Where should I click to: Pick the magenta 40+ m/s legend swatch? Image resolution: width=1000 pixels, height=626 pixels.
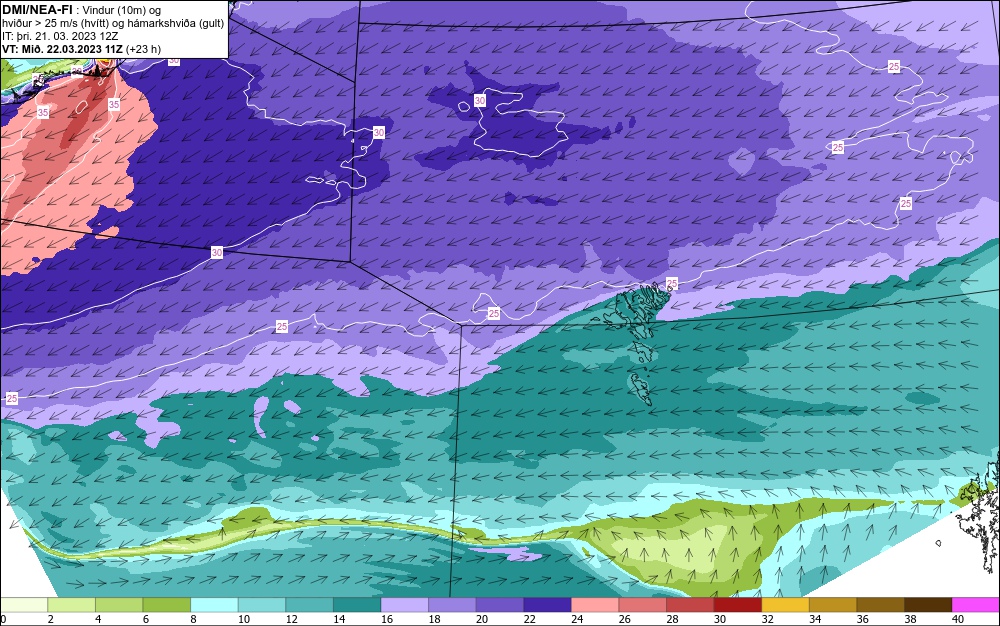pos(976,605)
